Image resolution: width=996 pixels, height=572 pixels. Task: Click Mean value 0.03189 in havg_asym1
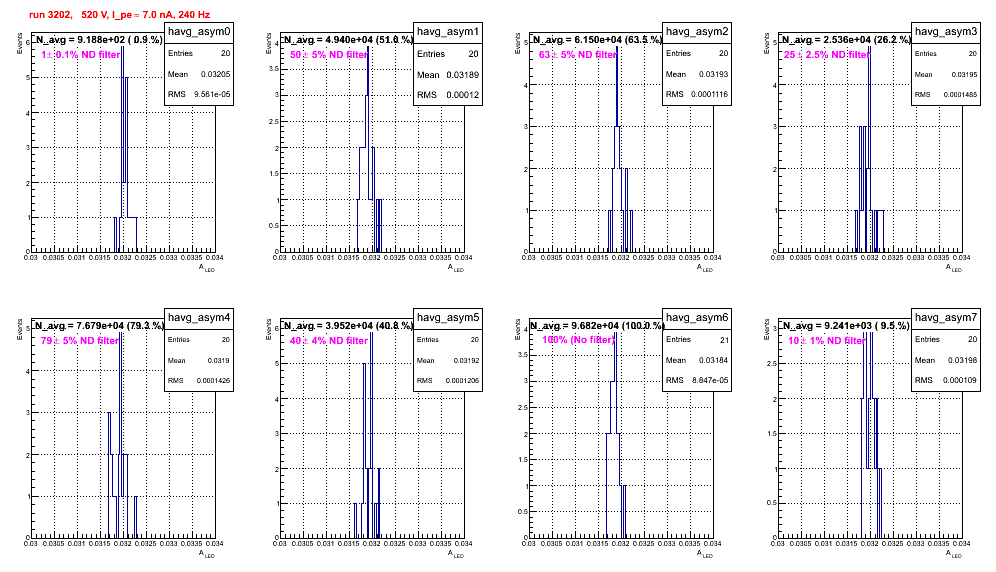462,74
